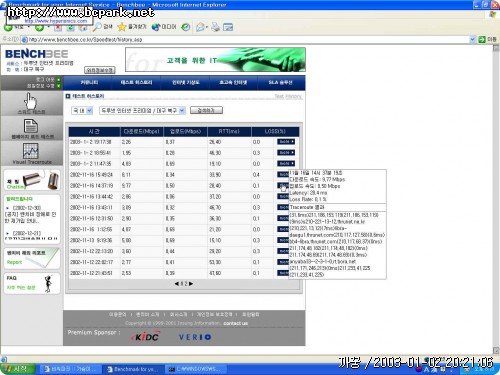Viewport: 500px width, 375px height.
Task: Click the VERIO sponsor logo
Action: pyautogui.click(x=195, y=337)
